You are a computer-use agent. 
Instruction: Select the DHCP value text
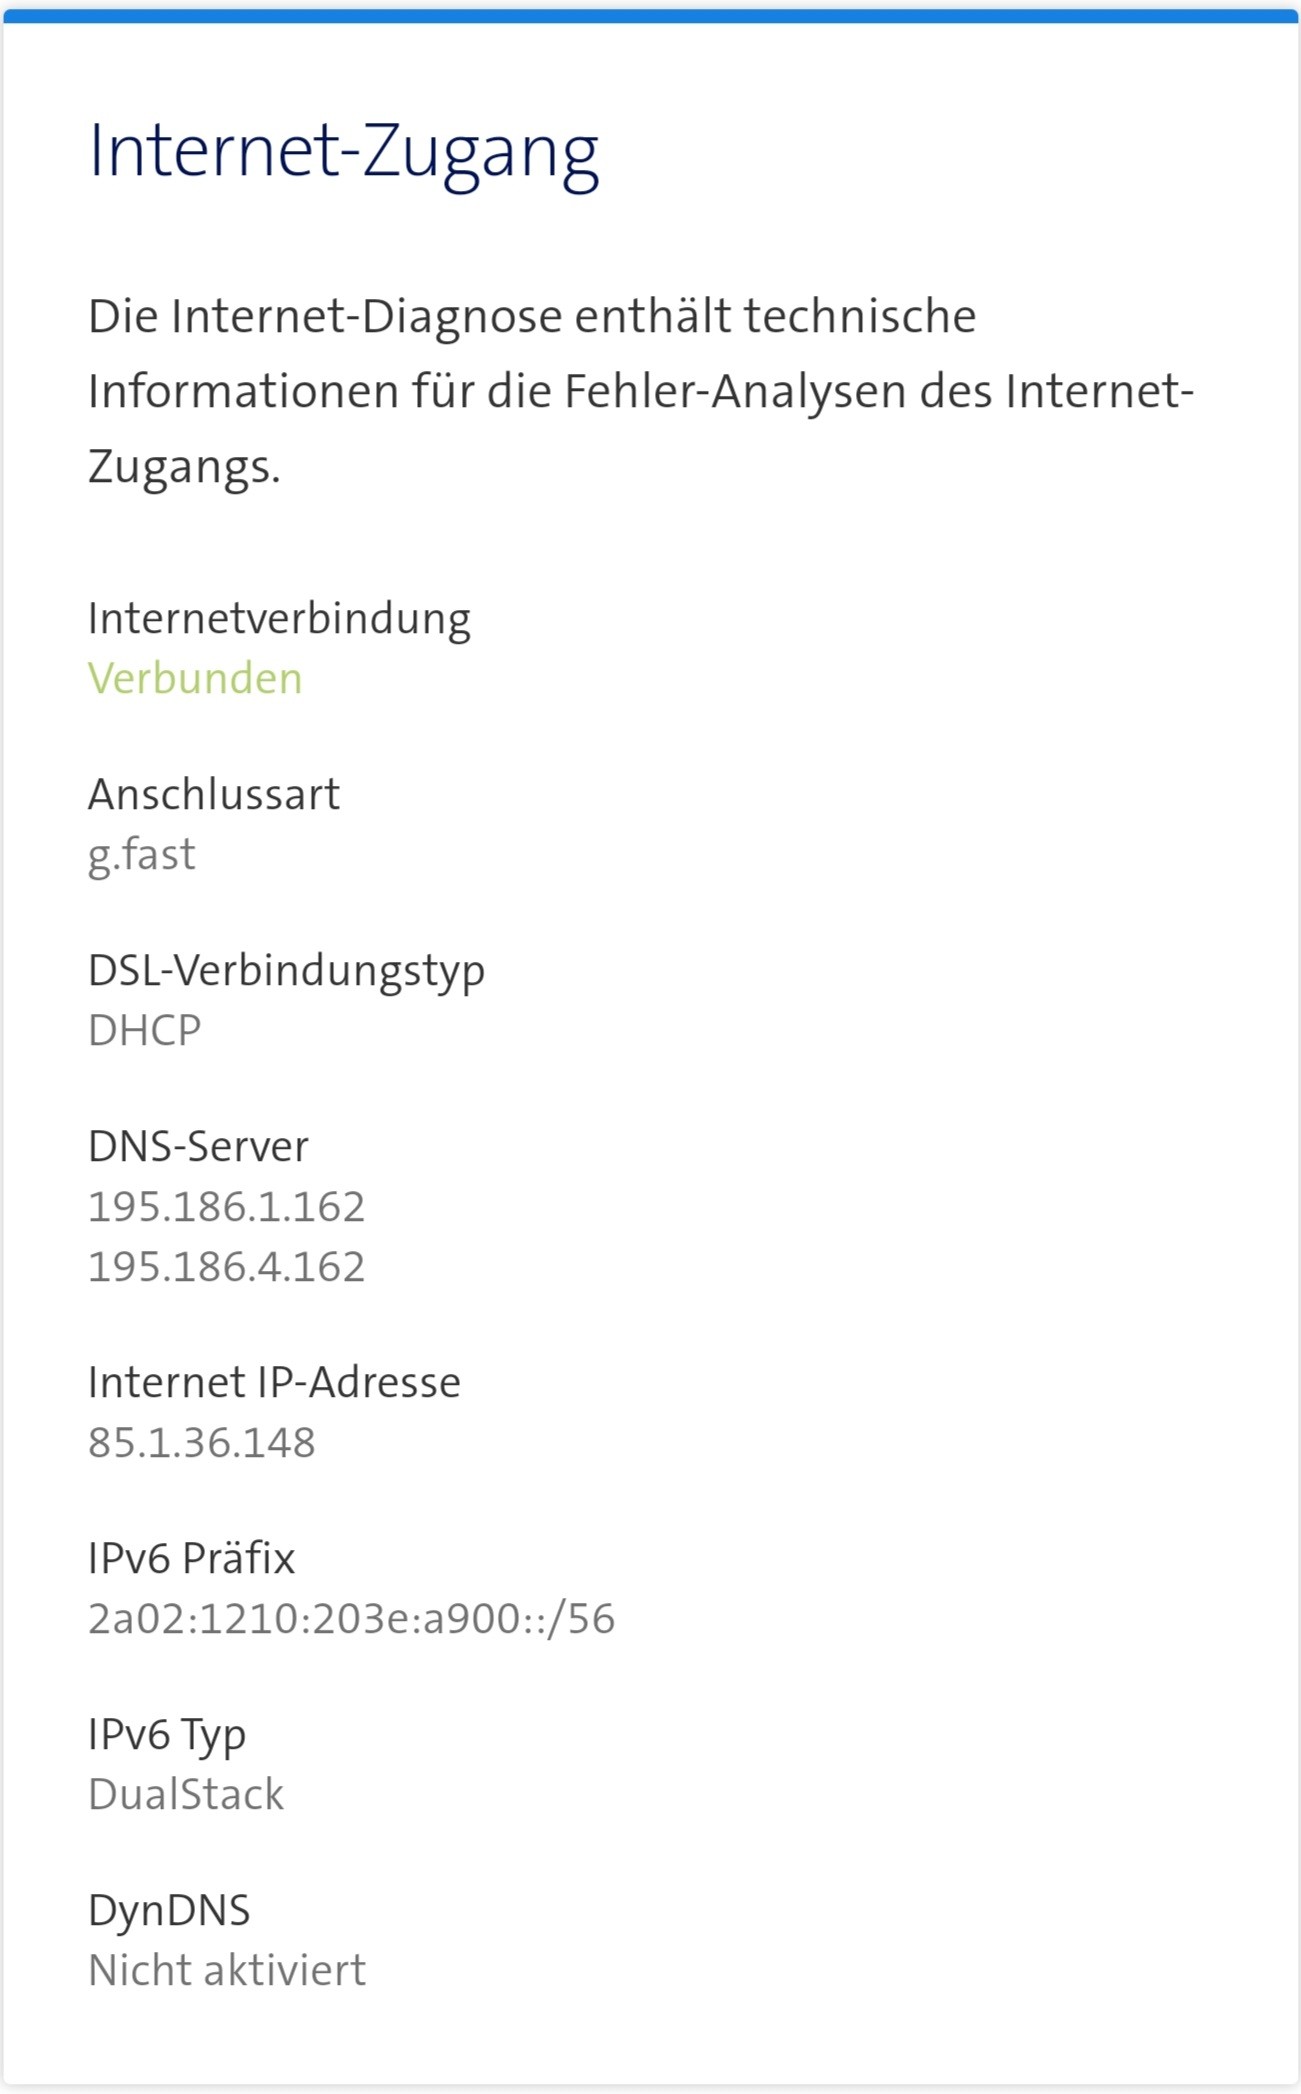coord(145,1030)
